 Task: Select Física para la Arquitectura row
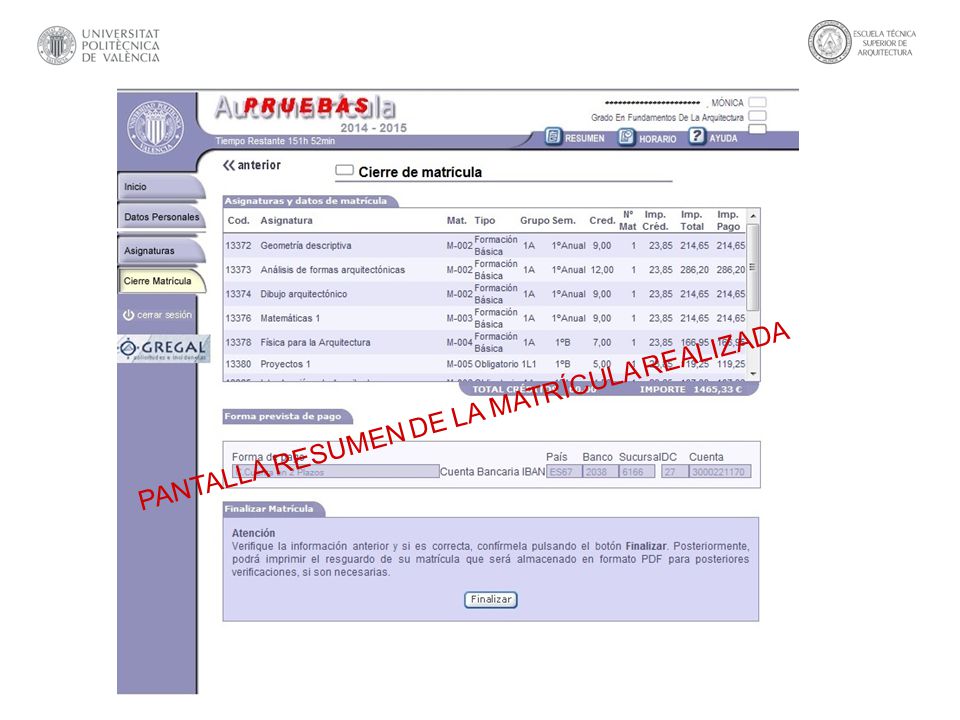485,342
